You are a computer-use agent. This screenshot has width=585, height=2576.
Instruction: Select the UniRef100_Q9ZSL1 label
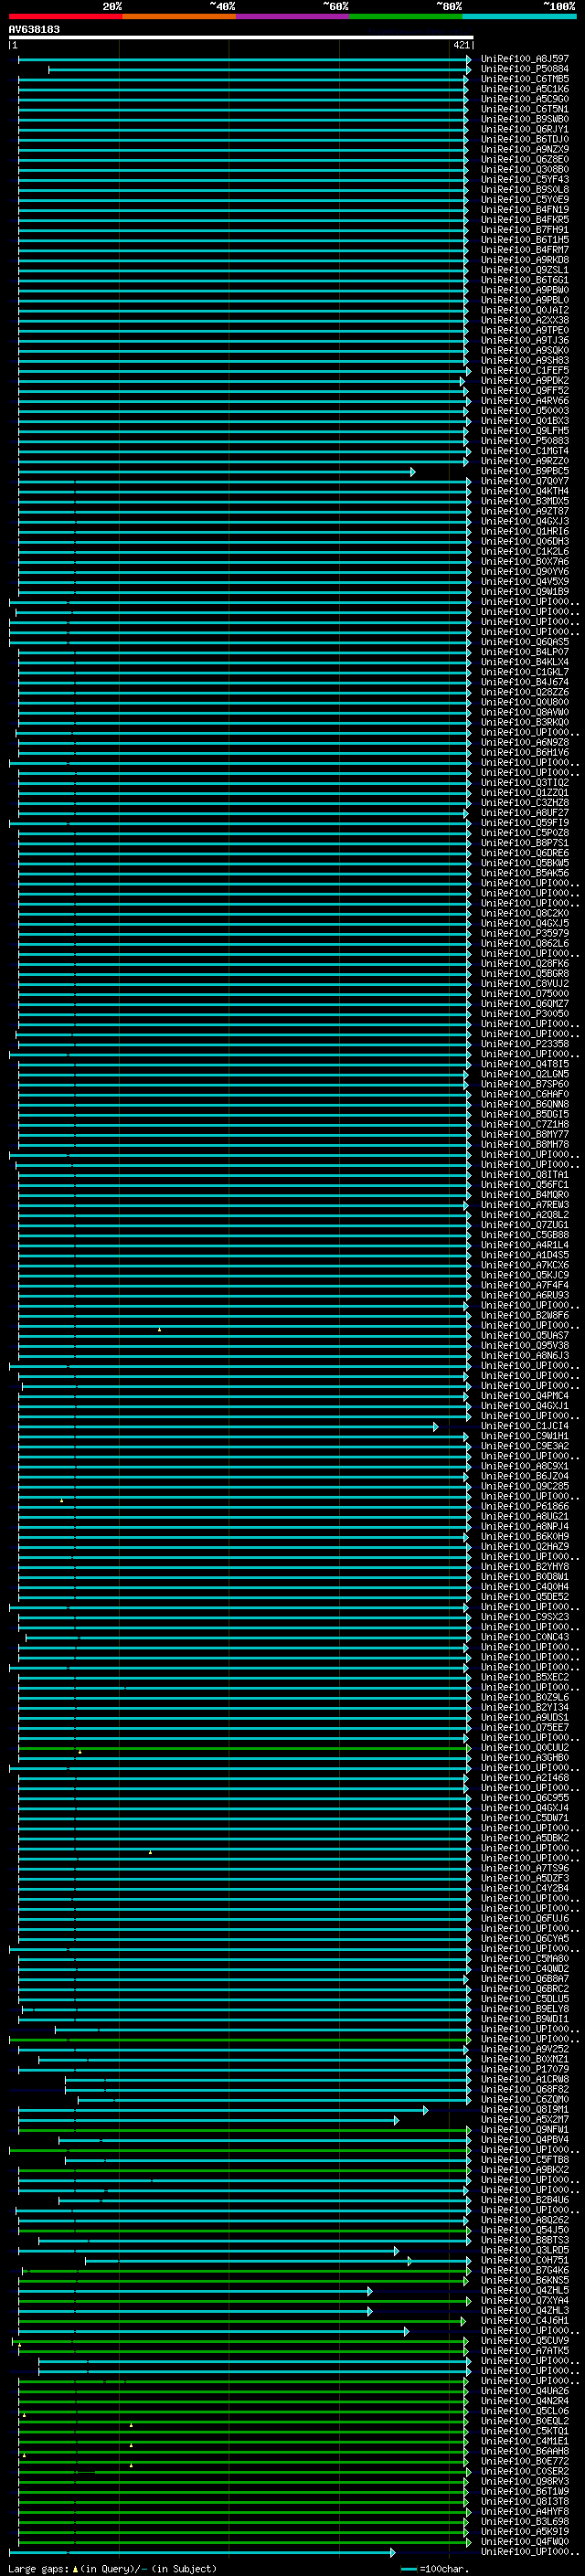(524, 270)
